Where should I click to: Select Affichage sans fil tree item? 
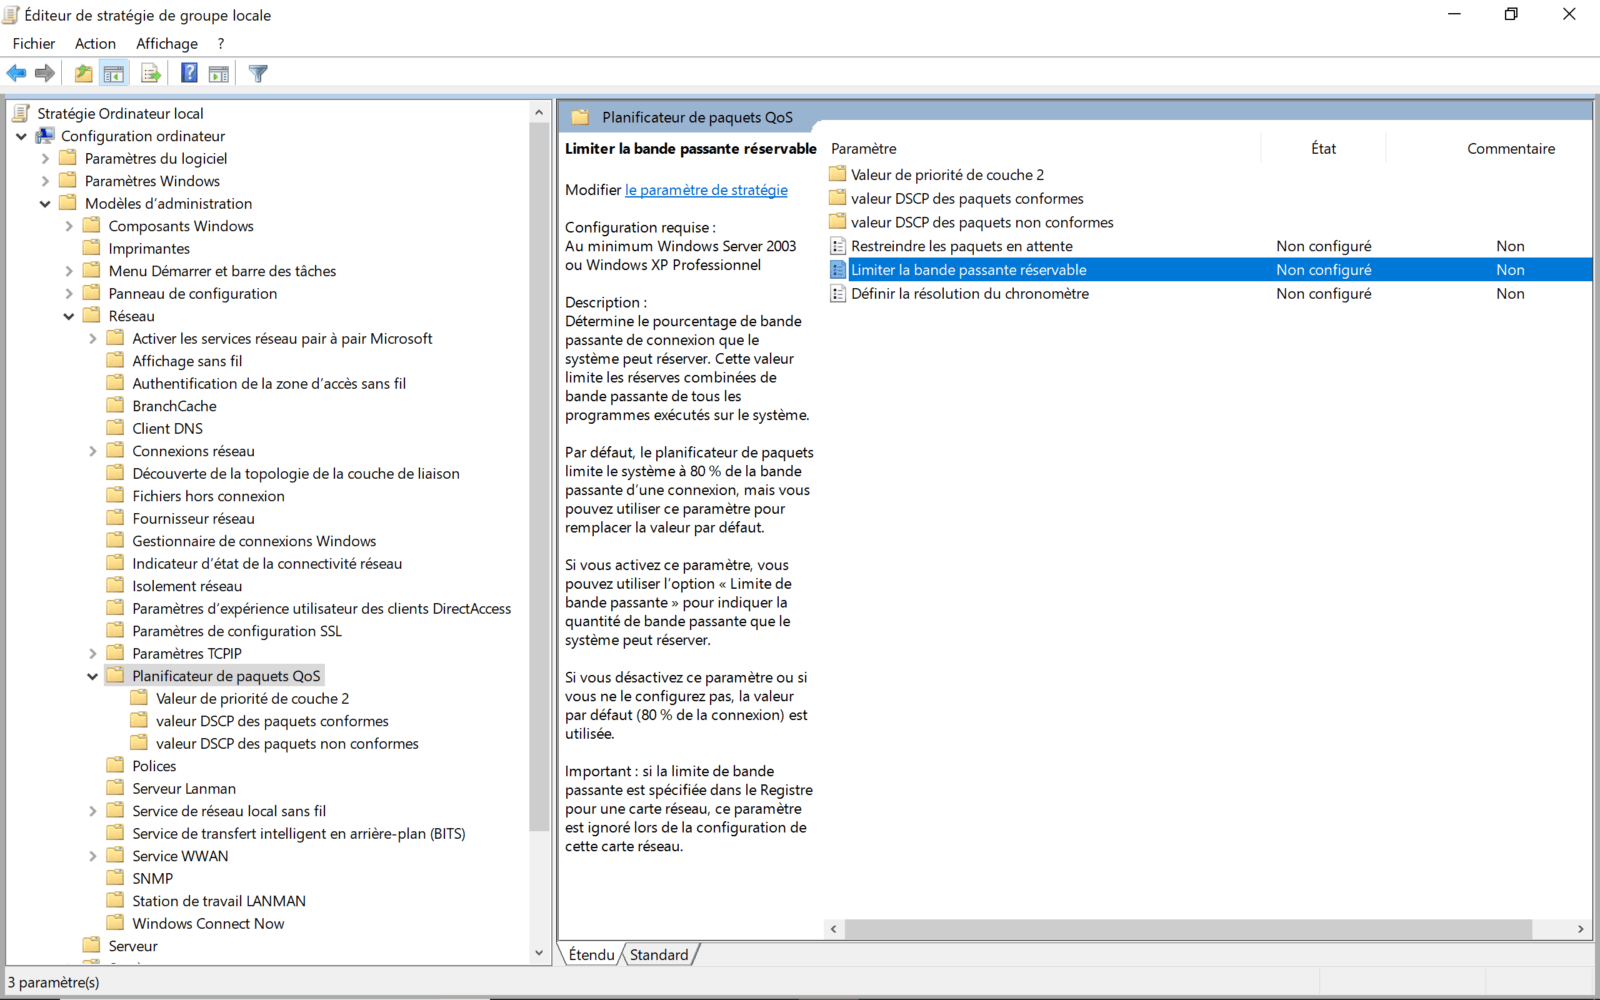coord(187,361)
